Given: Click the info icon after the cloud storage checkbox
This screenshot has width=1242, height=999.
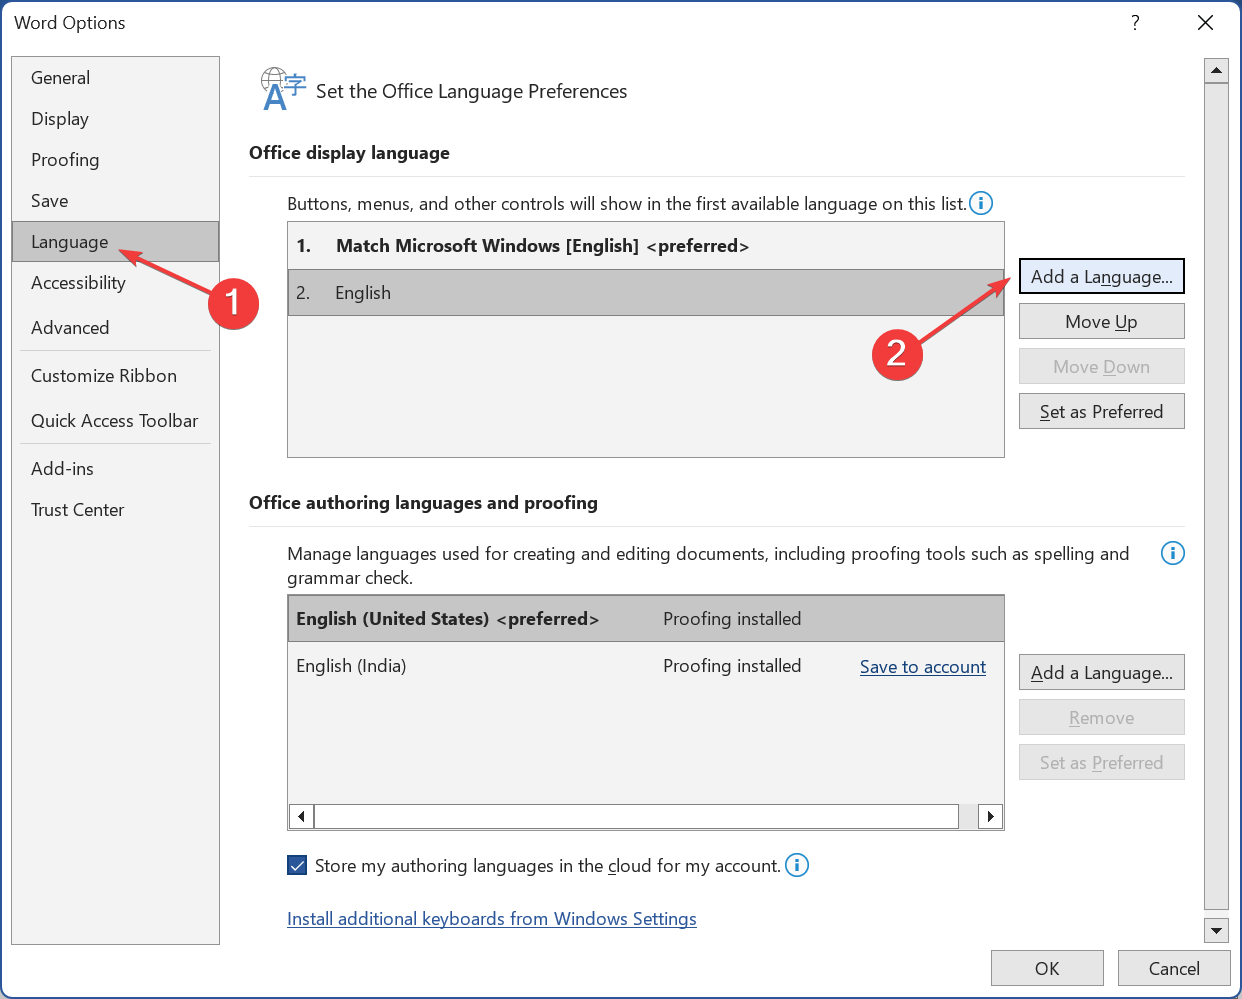Looking at the screenshot, I should [797, 865].
